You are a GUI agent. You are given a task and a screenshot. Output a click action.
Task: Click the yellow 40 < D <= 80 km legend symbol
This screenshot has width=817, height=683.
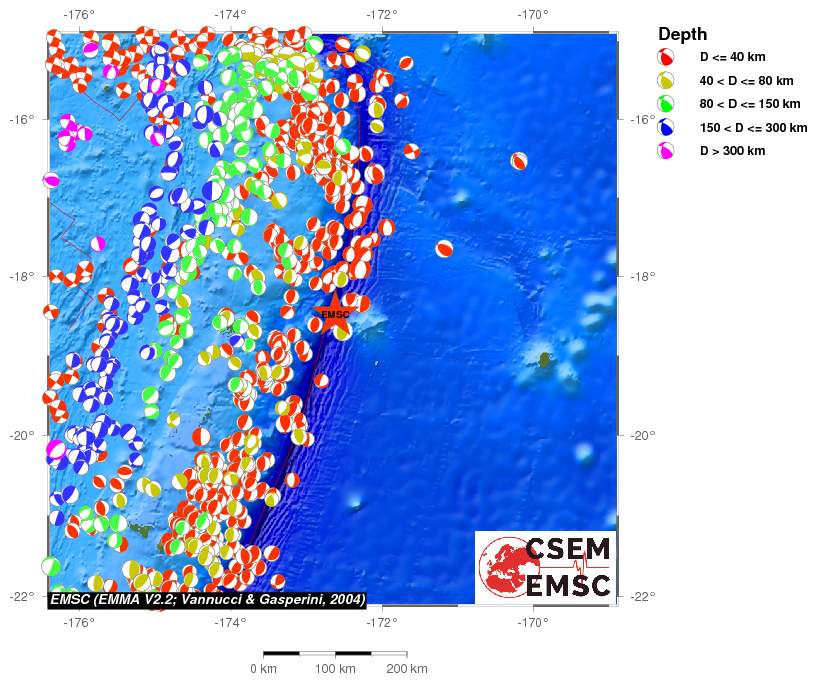[665, 80]
